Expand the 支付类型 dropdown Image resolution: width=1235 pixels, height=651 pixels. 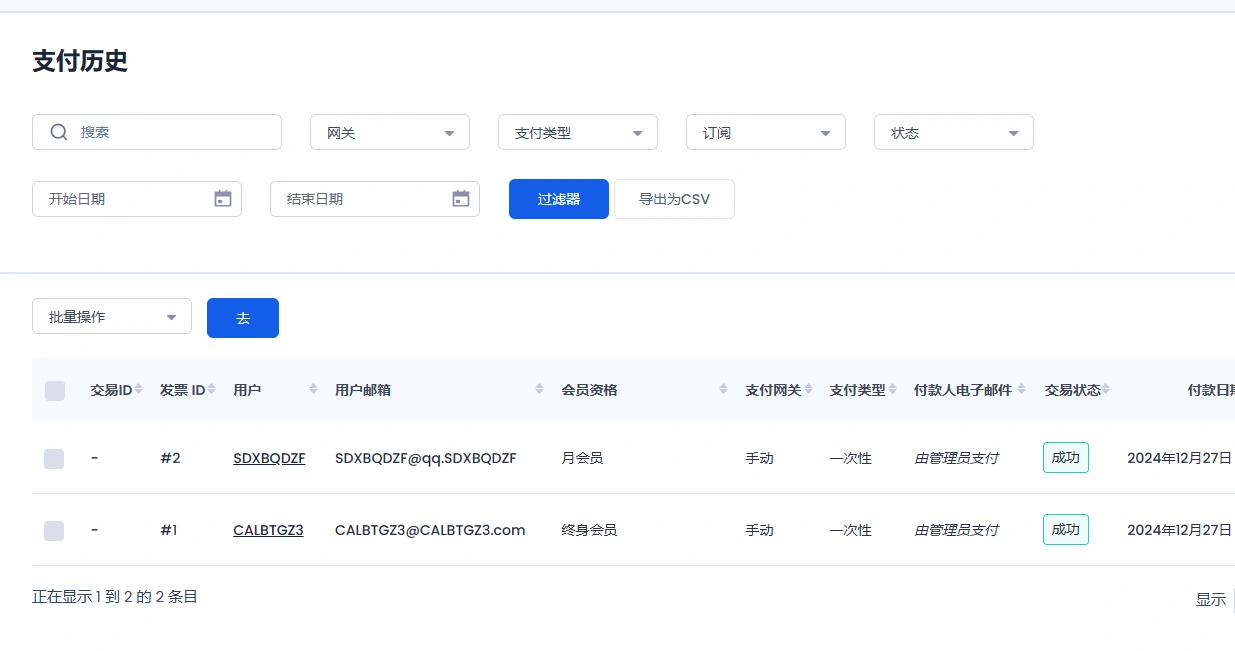pos(577,131)
